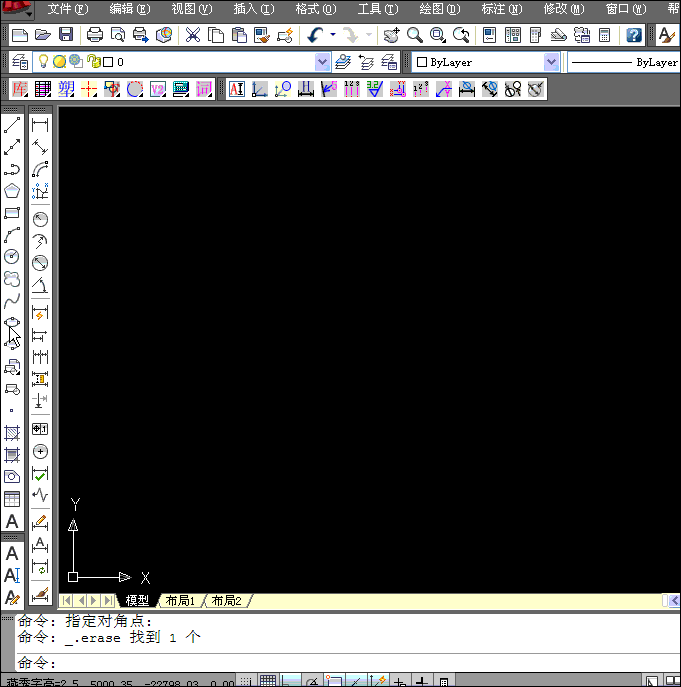Select the 模型 tab
The image size is (681, 687).
[x=137, y=600]
